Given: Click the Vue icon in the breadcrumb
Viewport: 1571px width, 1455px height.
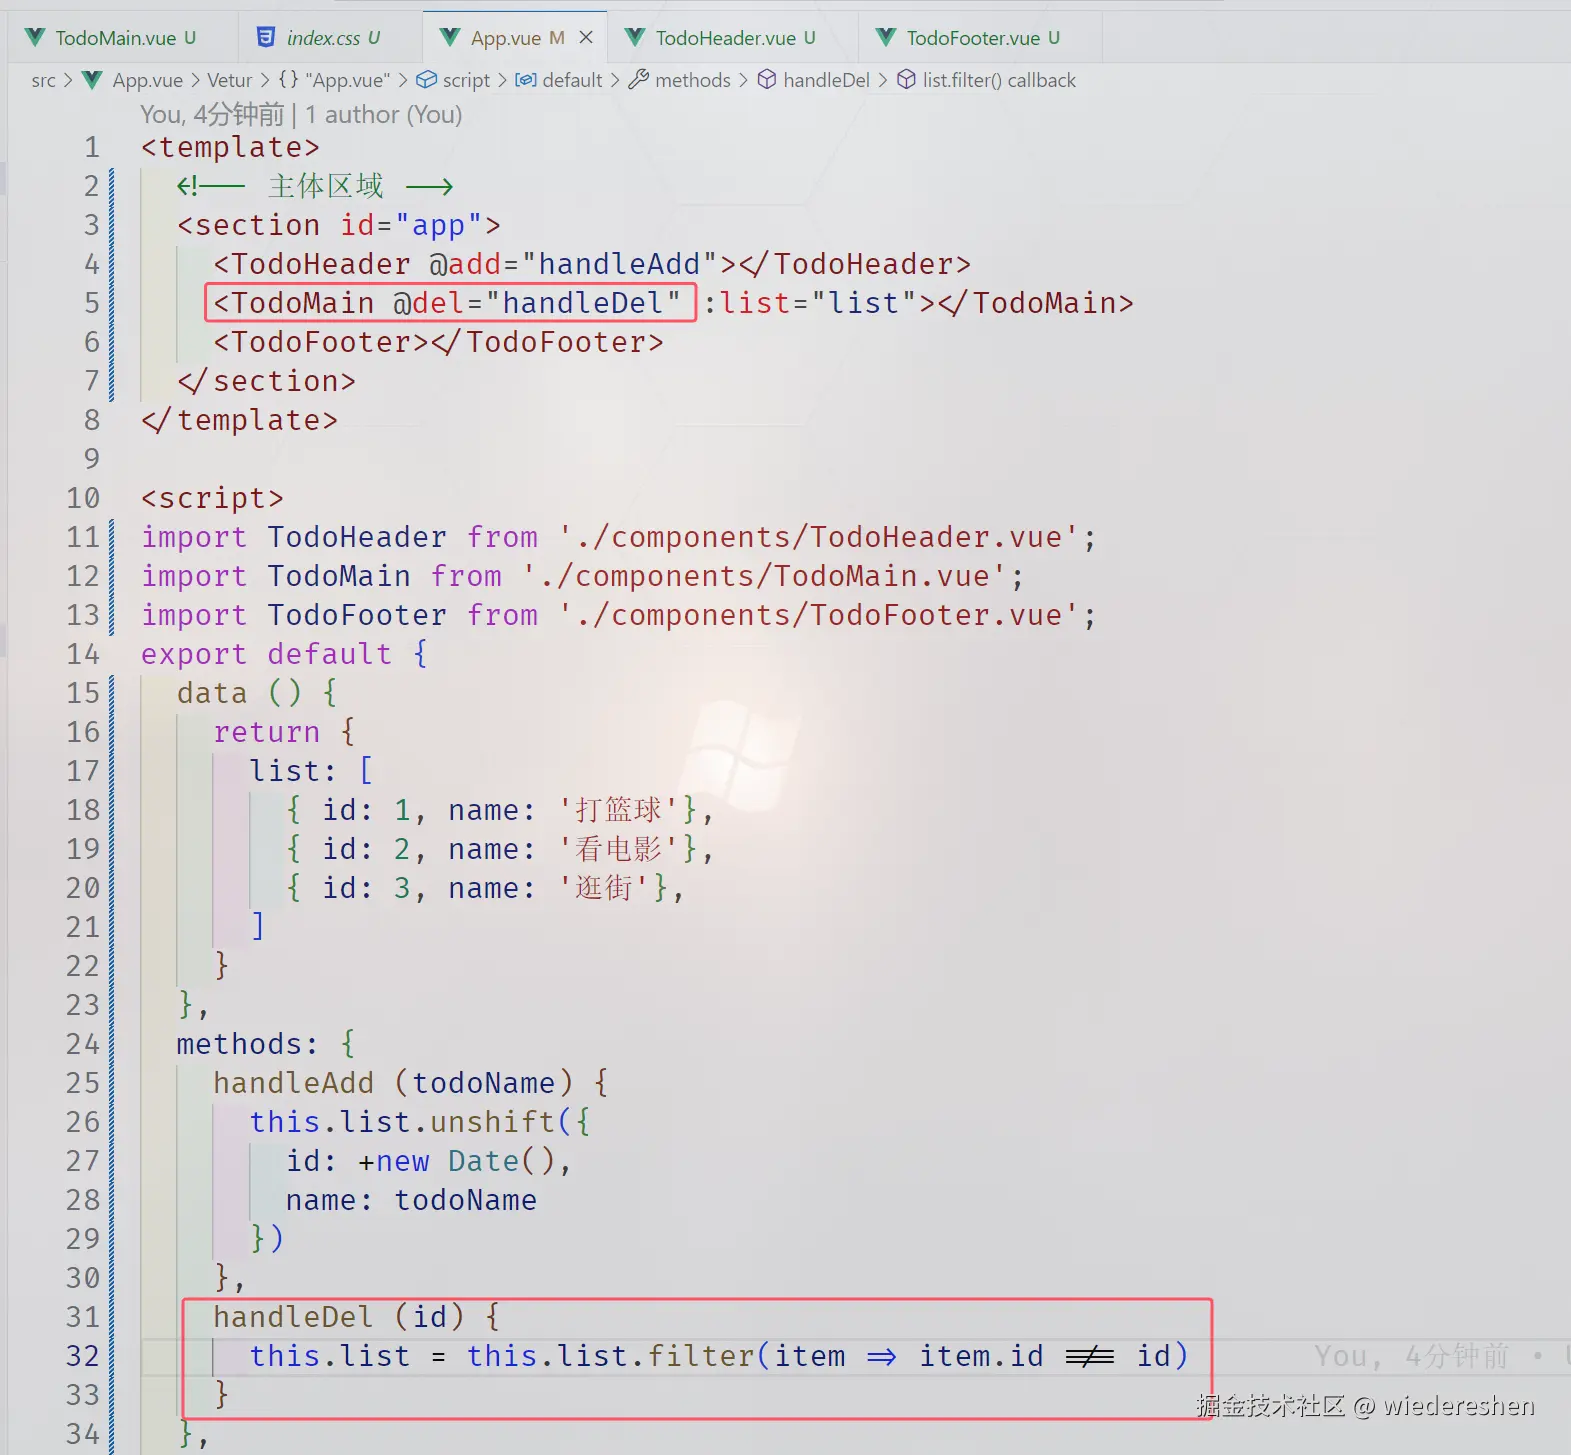Looking at the screenshot, I should [92, 80].
